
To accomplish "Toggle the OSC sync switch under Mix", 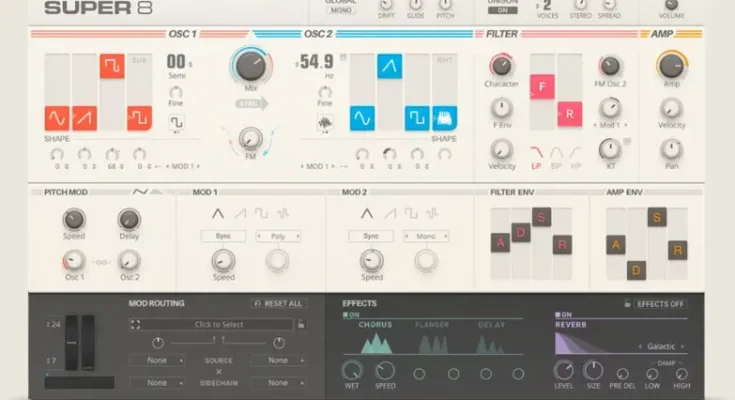I will pos(251,103).
